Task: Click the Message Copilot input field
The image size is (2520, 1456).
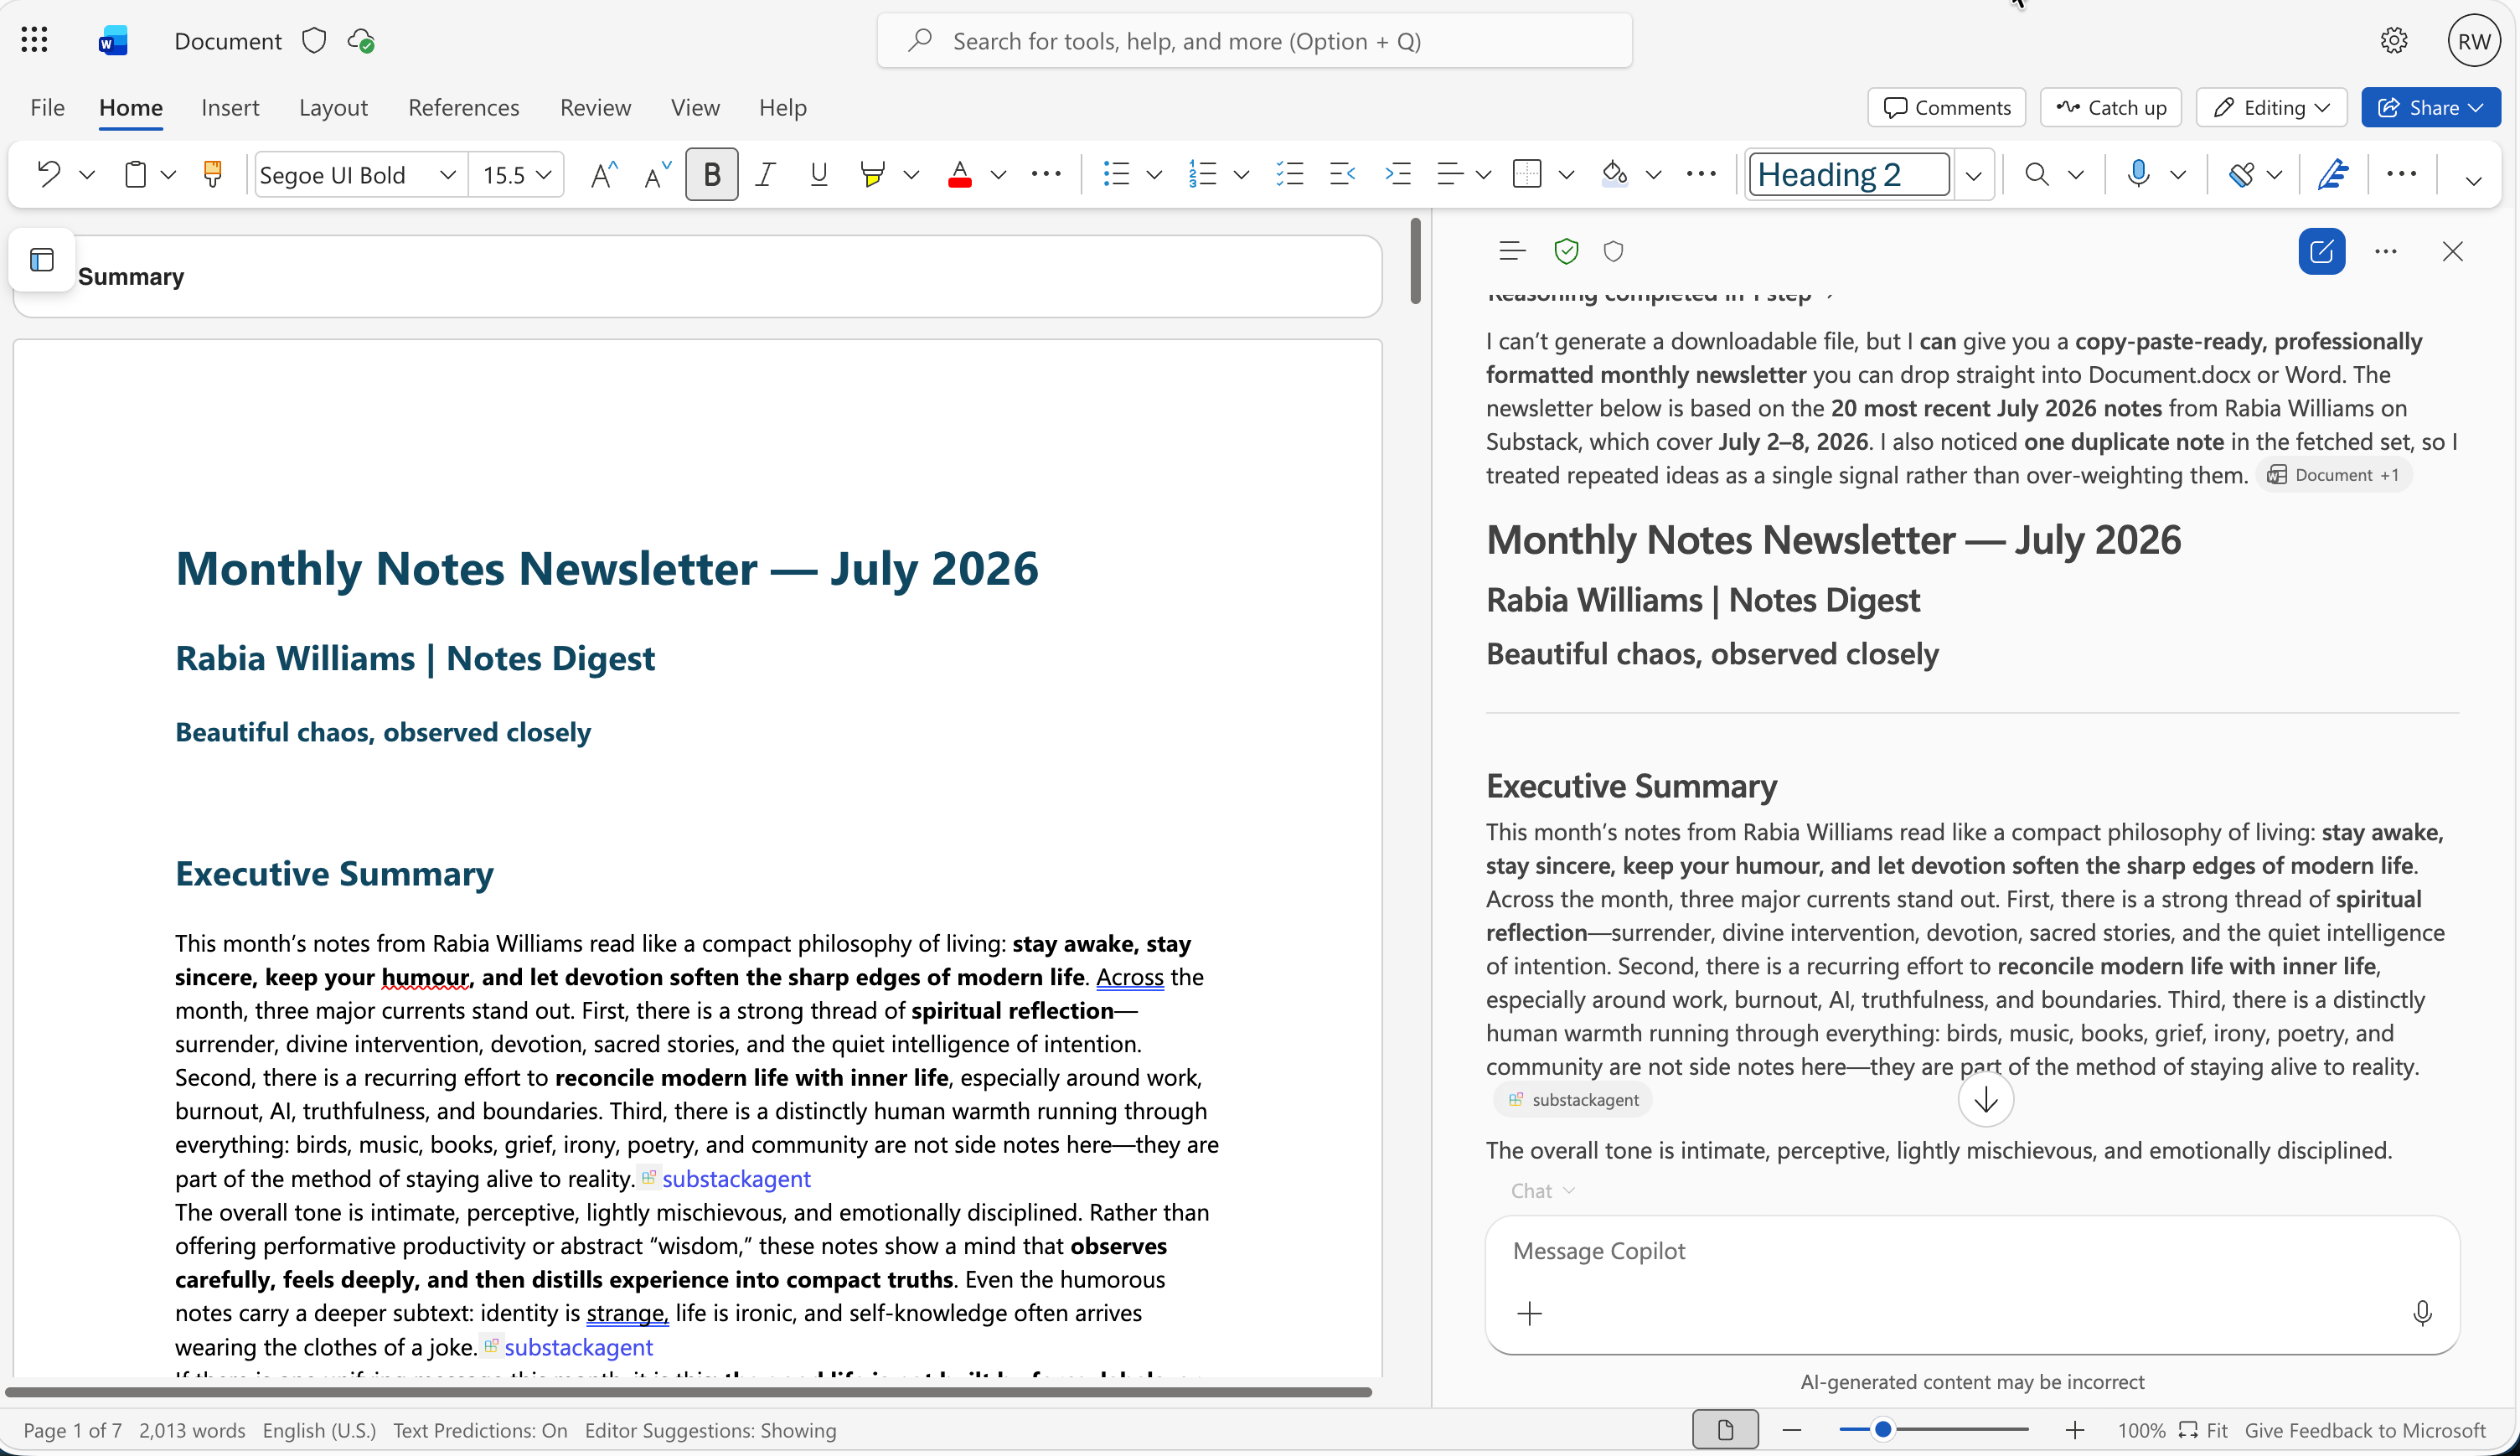Action: pyautogui.click(x=1971, y=1251)
